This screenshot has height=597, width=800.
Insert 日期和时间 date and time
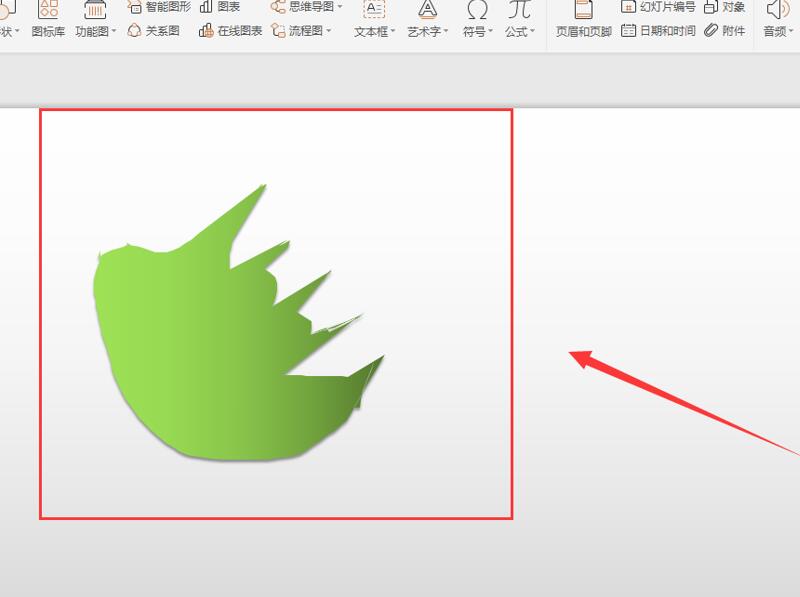[x=658, y=31]
